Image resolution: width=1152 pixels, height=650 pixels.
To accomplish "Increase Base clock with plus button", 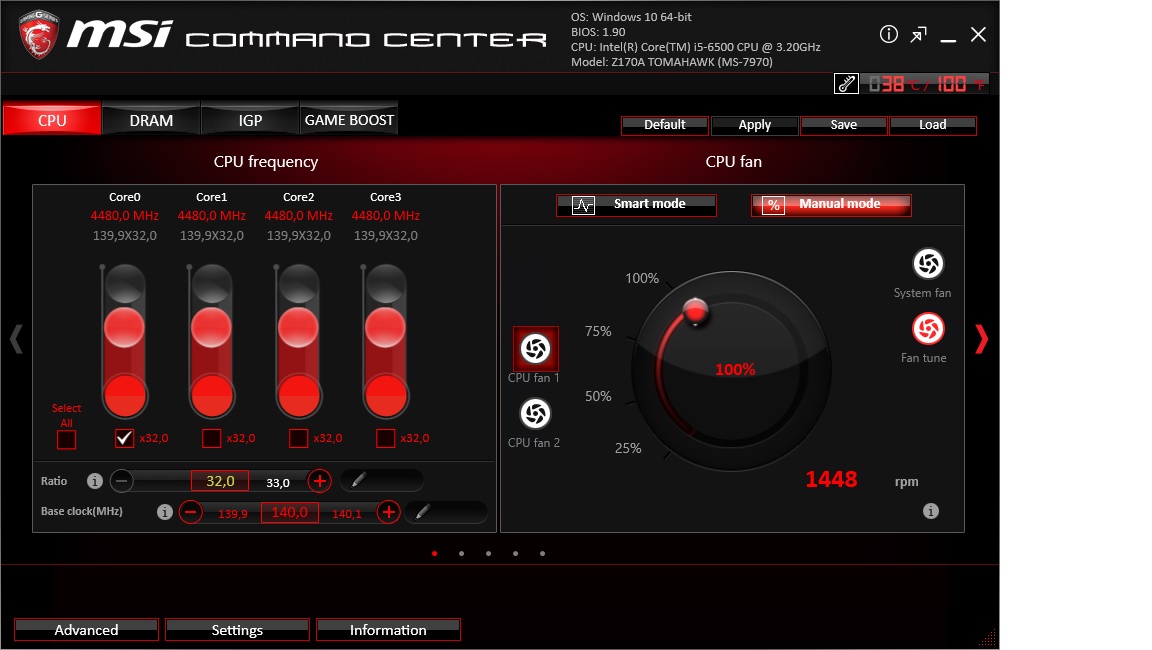I will [388, 512].
